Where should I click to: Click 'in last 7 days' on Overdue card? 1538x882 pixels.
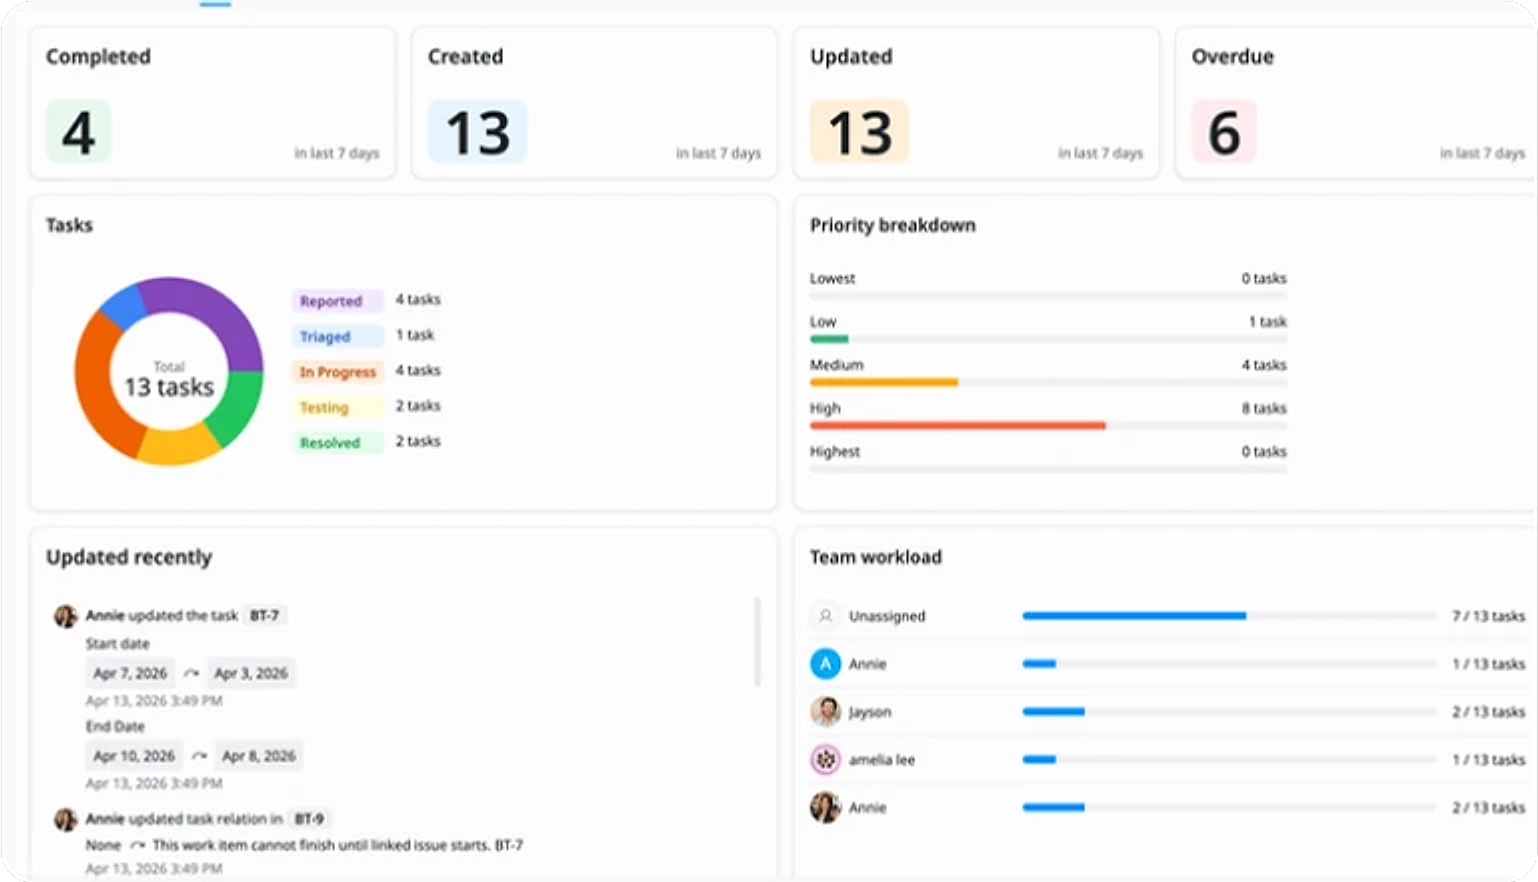(1482, 153)
